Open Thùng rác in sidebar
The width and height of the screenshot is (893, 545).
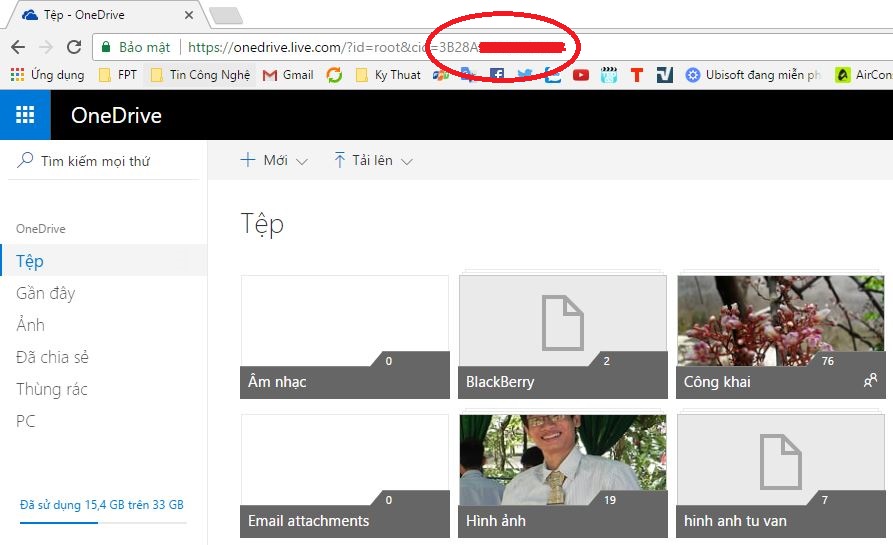(x=51, y=389)
